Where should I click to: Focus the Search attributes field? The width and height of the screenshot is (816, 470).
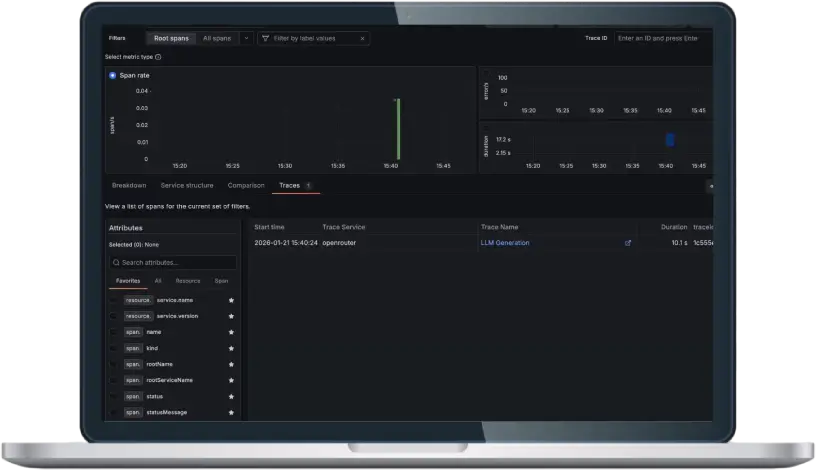pos(173,263)
